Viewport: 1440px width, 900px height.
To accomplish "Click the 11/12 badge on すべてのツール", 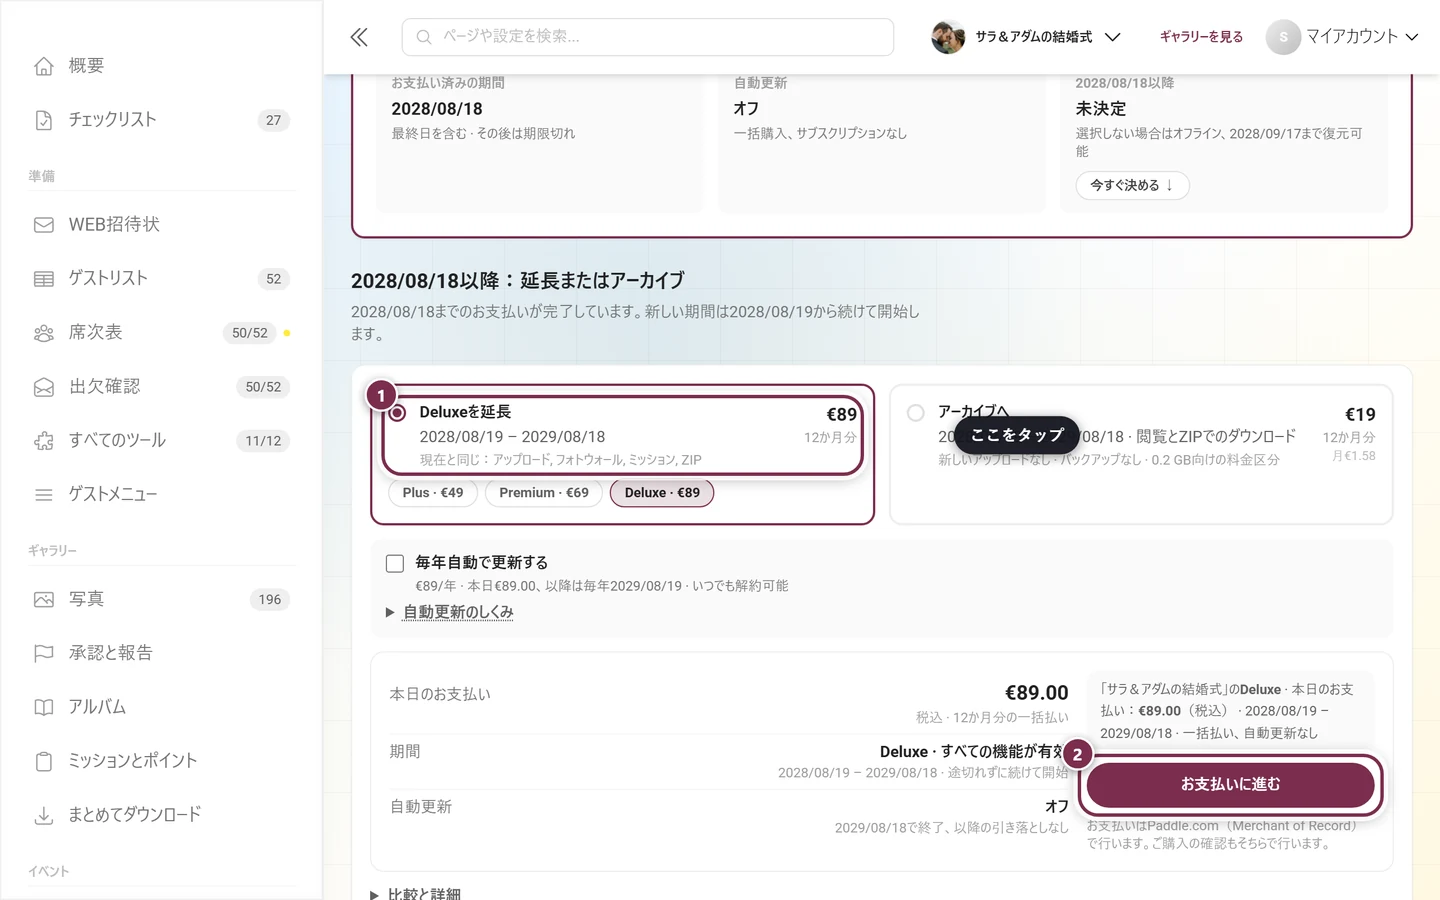I will click(x=263, y=441).
